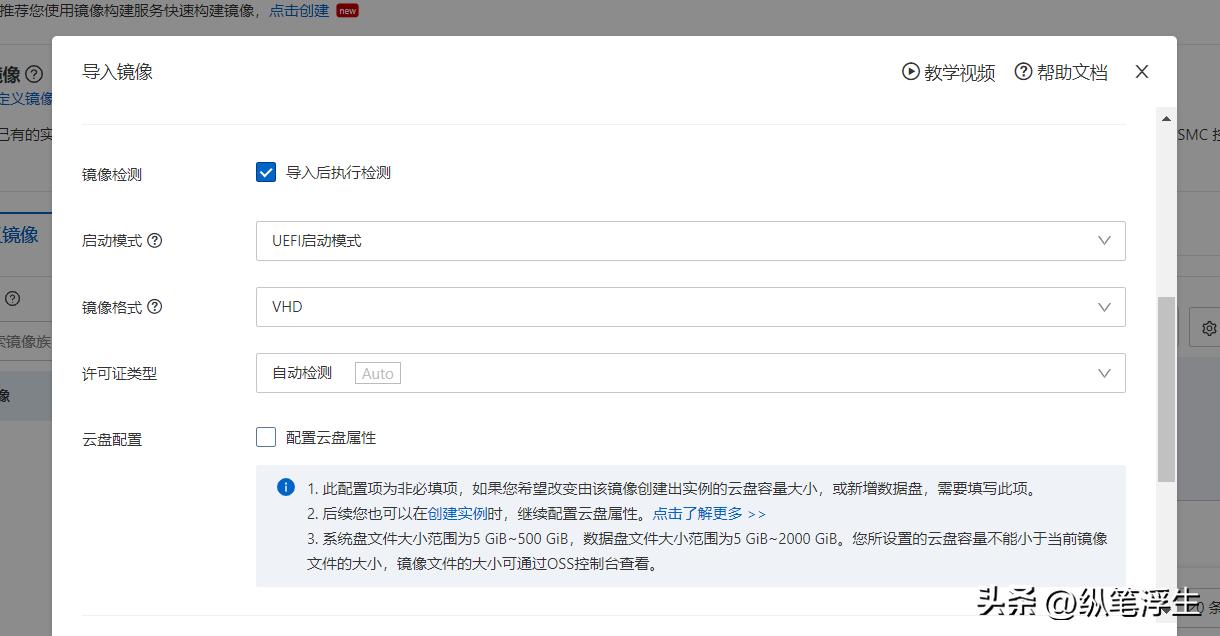Select the 镜像 tab on the left
Viewport: 1220px width, 636px height.
[x=18, y=234]
